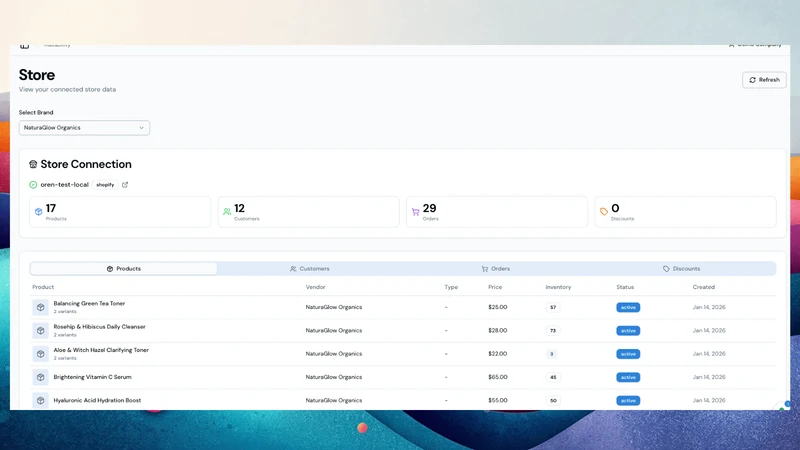800x450 pixels.
Task: Click the $25.00 price cell
Action: coord(497,307)
